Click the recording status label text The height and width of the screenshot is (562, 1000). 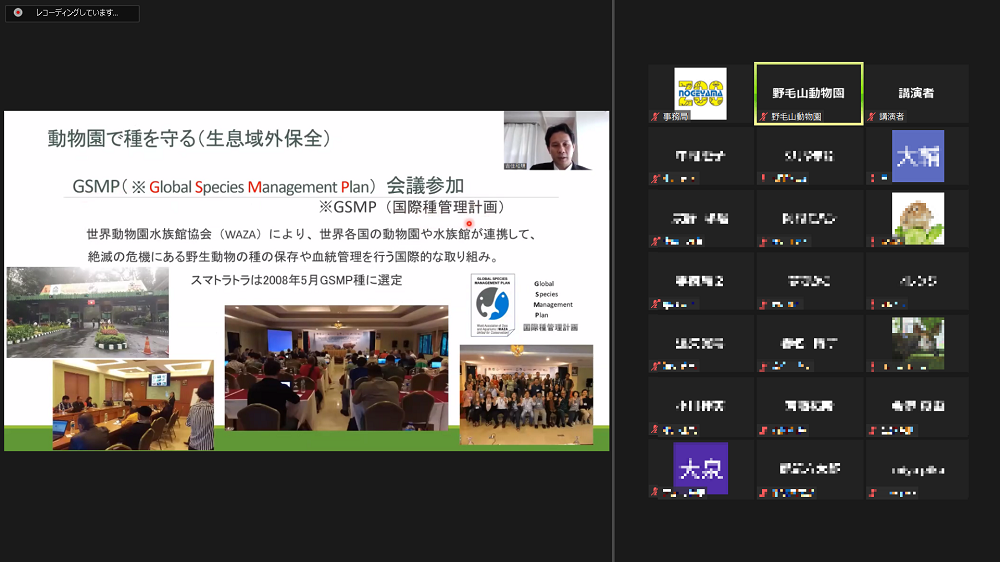78,13
